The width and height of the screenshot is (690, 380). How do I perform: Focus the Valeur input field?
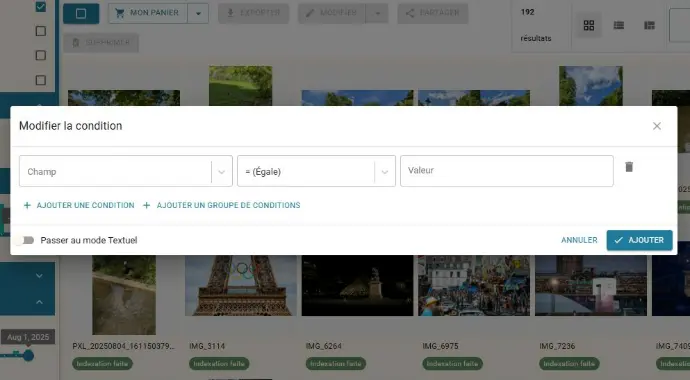[x=506, y=171]
